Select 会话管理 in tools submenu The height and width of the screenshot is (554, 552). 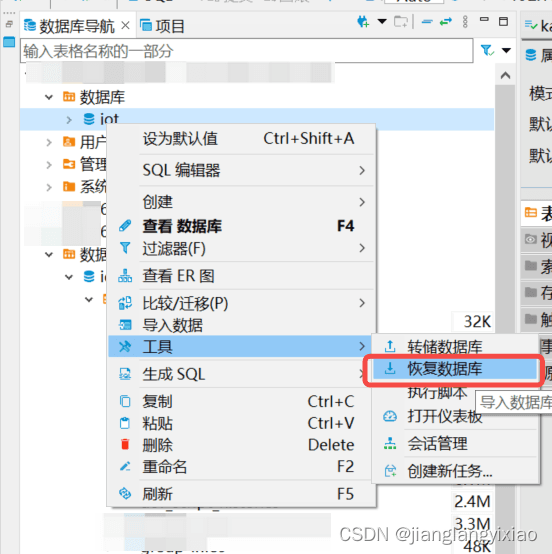[x=455, y=443]
